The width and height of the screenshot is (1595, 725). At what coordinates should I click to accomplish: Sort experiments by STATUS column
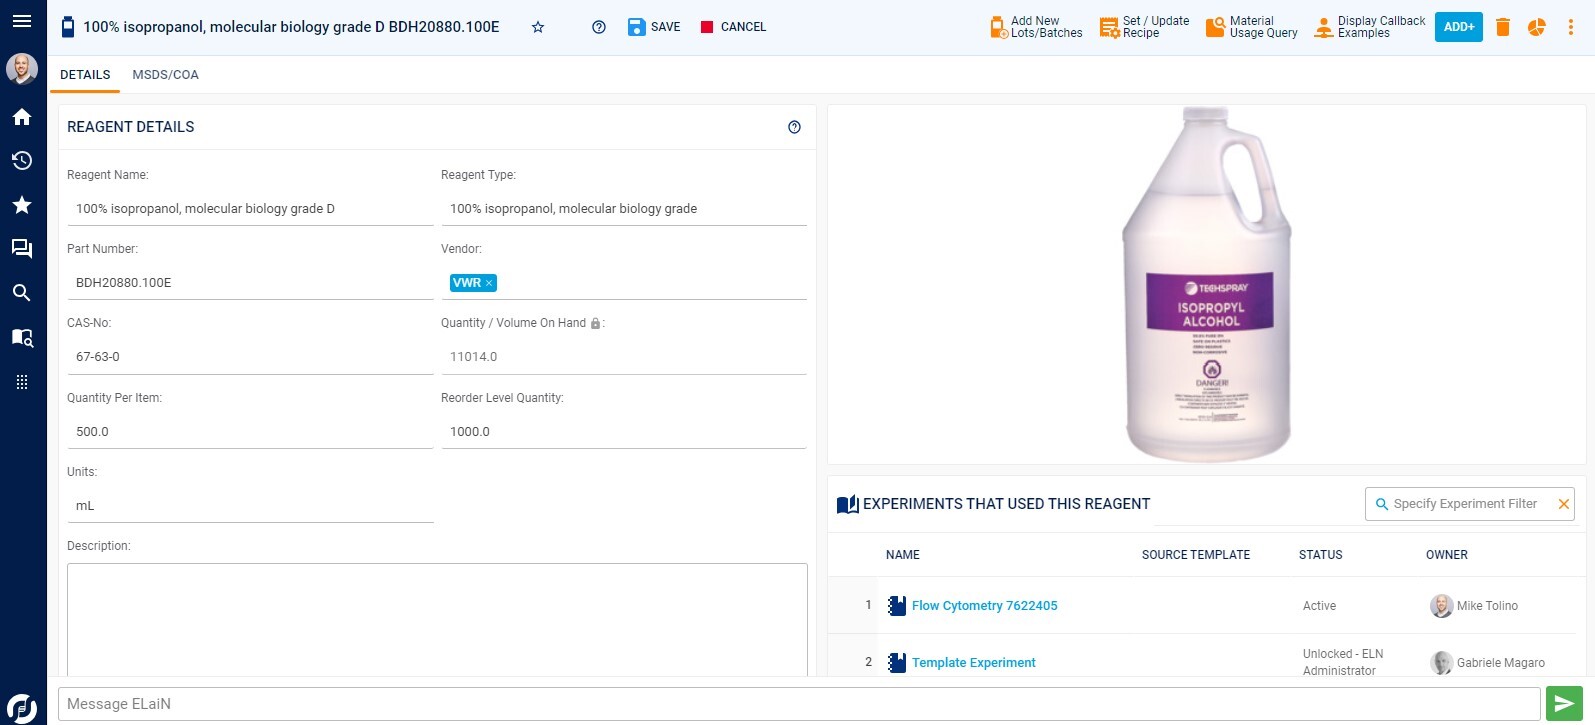(1321, 555)
